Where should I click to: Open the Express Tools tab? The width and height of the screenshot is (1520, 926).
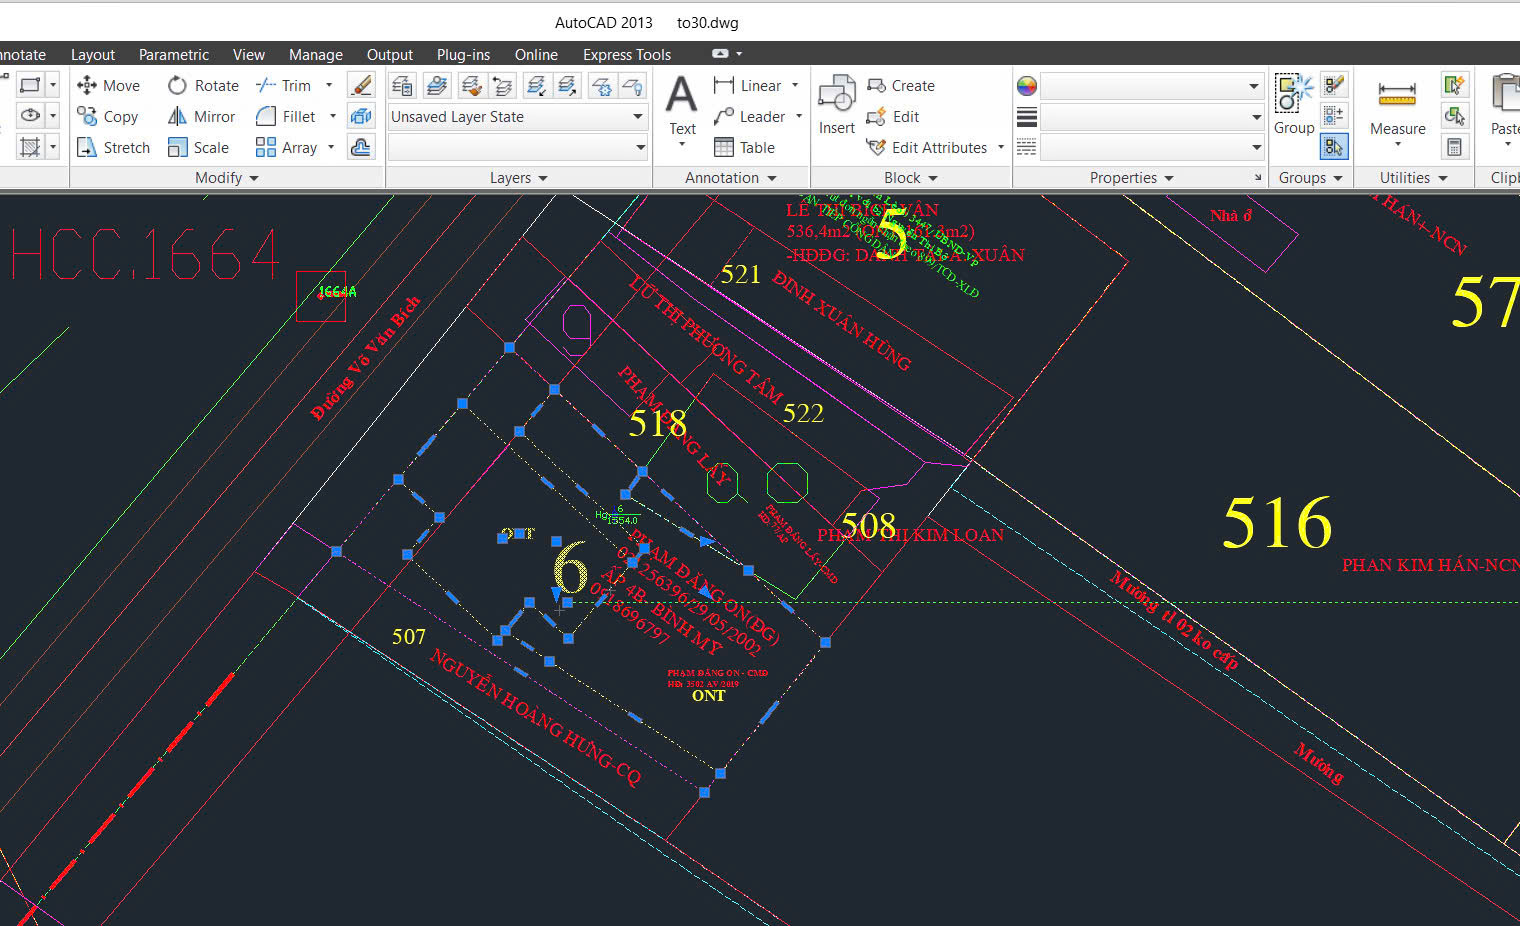[x=627, y=55]
